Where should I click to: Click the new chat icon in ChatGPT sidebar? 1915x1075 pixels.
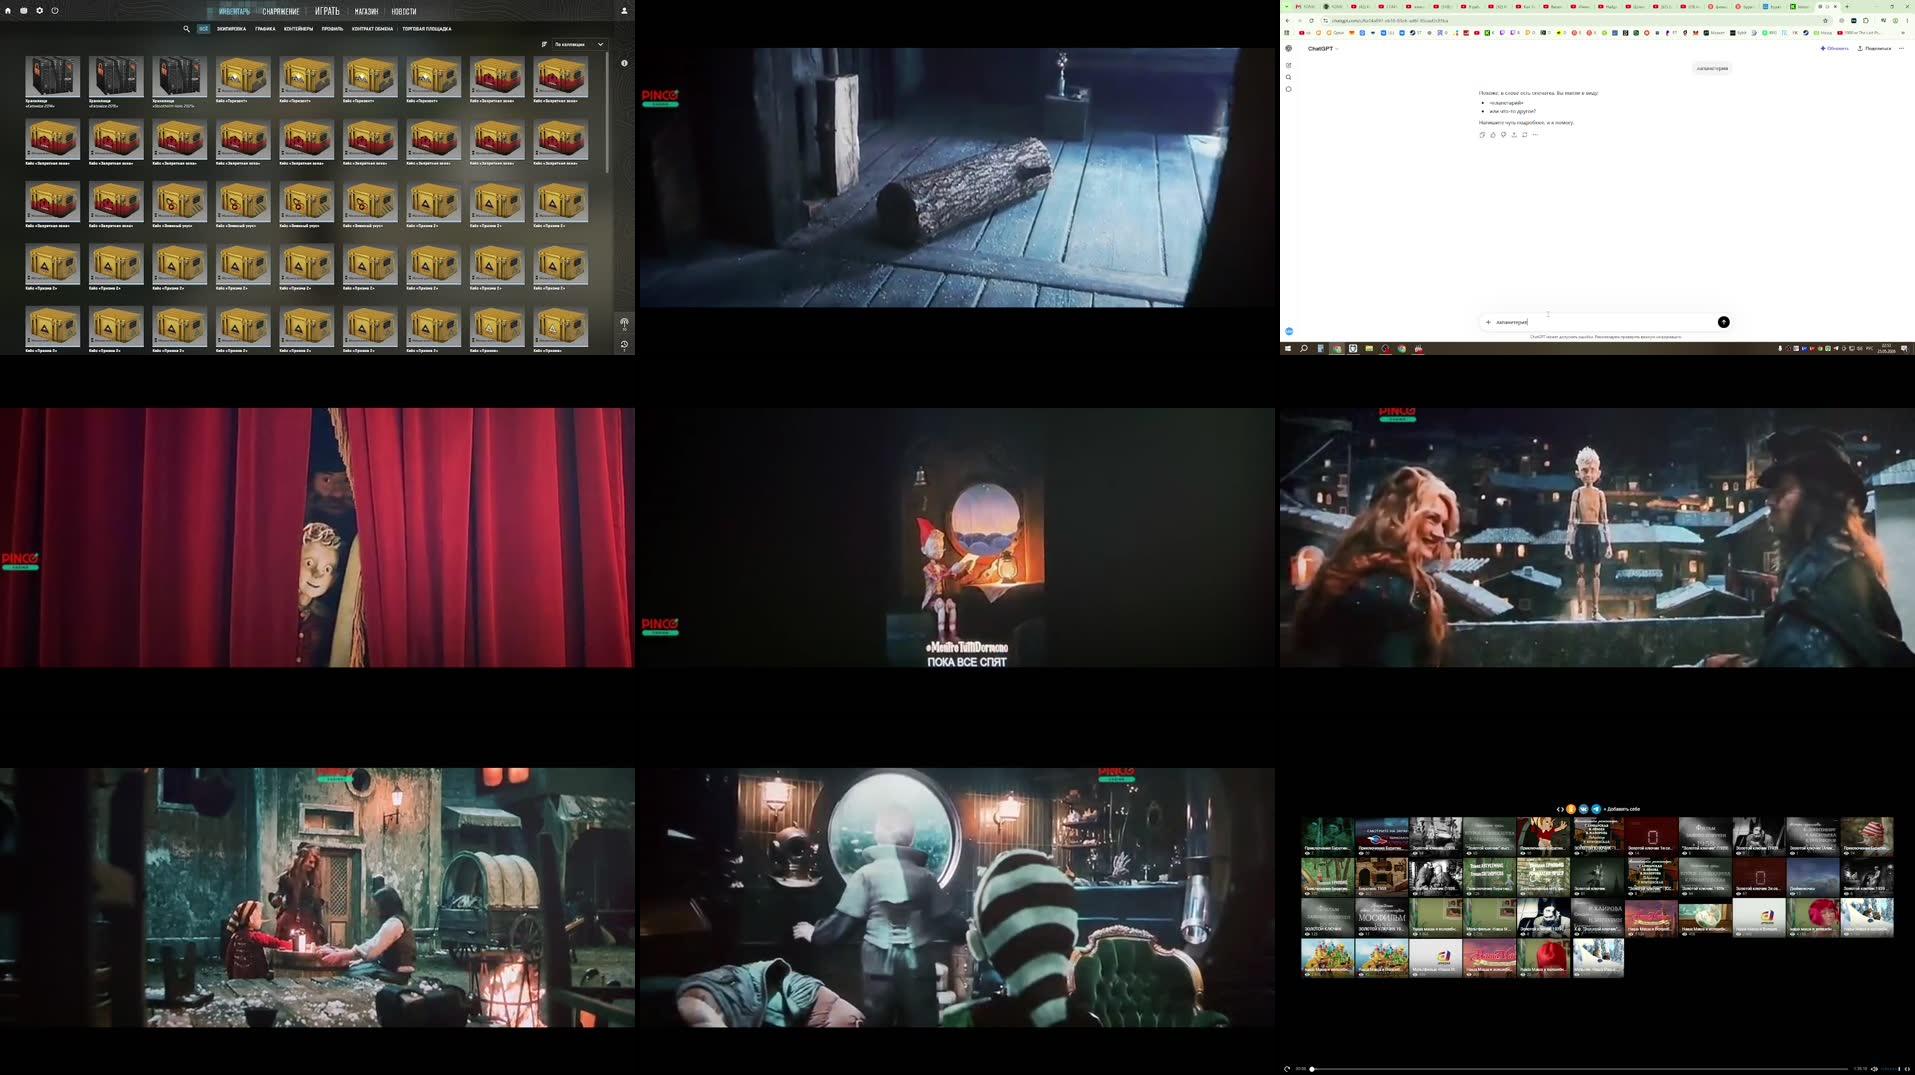[1288, 65]
